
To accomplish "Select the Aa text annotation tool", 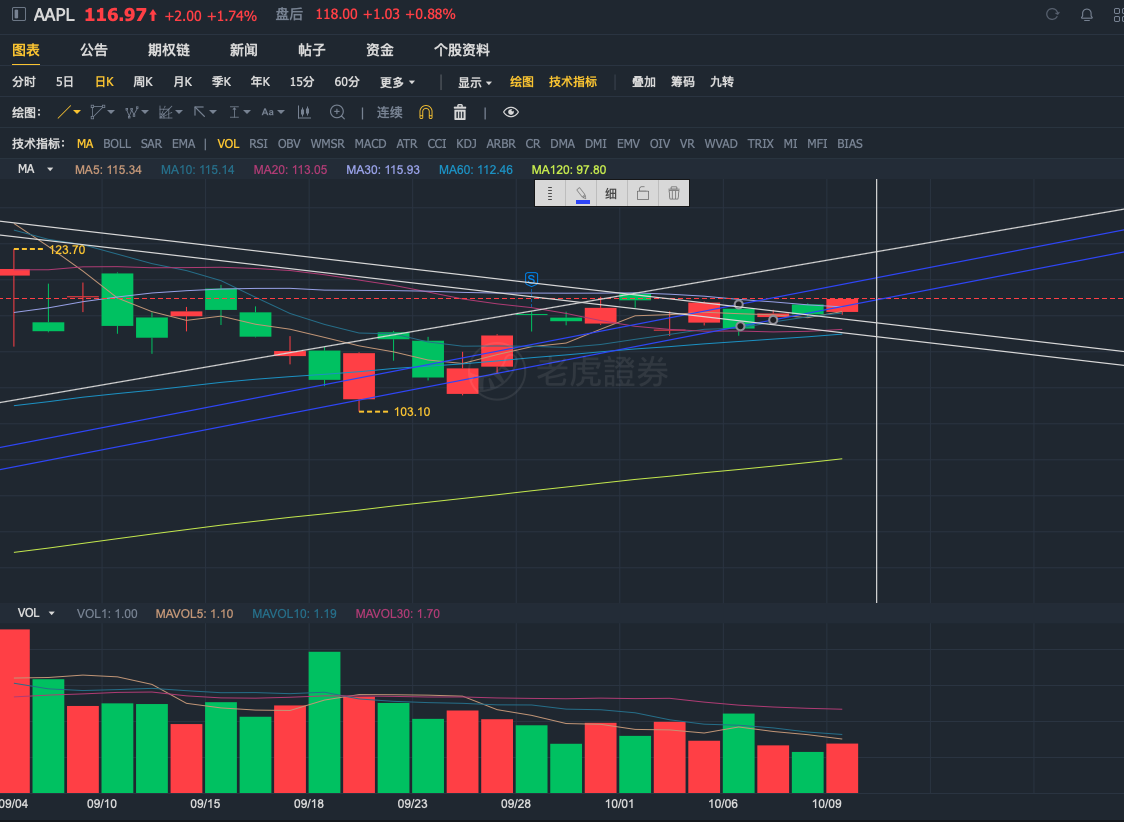I will pos(267,113).
